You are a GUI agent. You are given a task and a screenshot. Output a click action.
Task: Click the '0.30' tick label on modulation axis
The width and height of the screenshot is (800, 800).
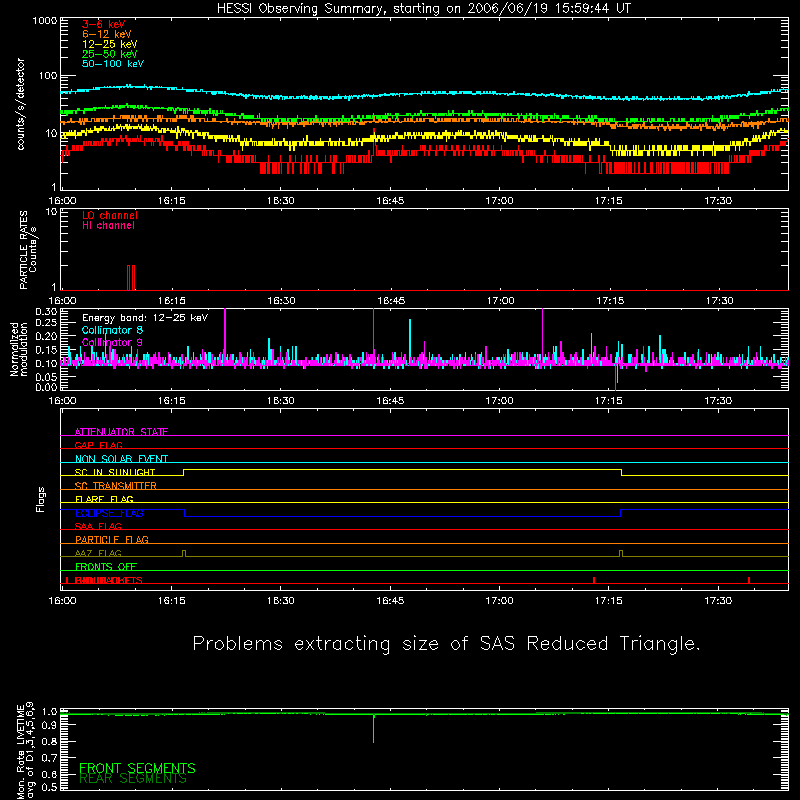click(x=46, y=311)
